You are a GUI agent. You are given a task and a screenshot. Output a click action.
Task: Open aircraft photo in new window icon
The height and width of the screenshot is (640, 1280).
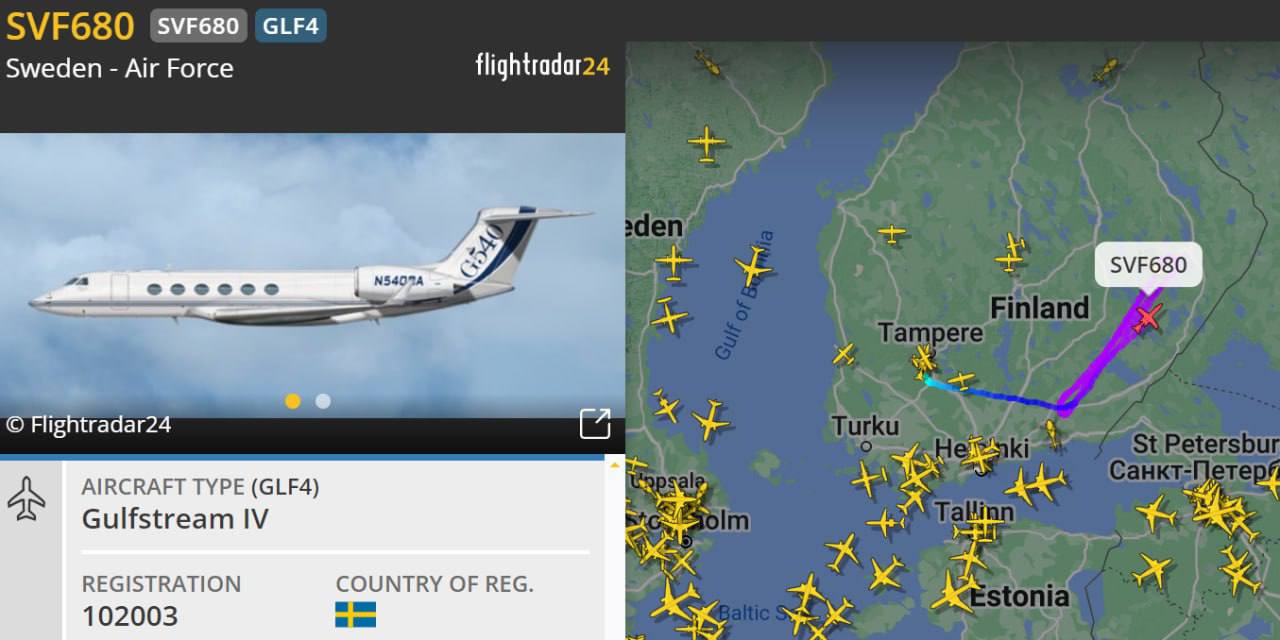point(595,423)
